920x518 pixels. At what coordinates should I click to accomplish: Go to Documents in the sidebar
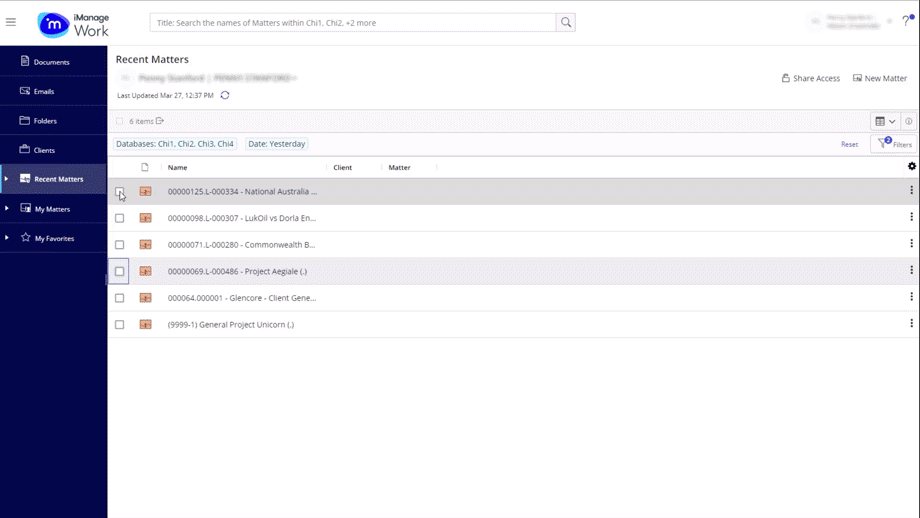pos(51,62)
